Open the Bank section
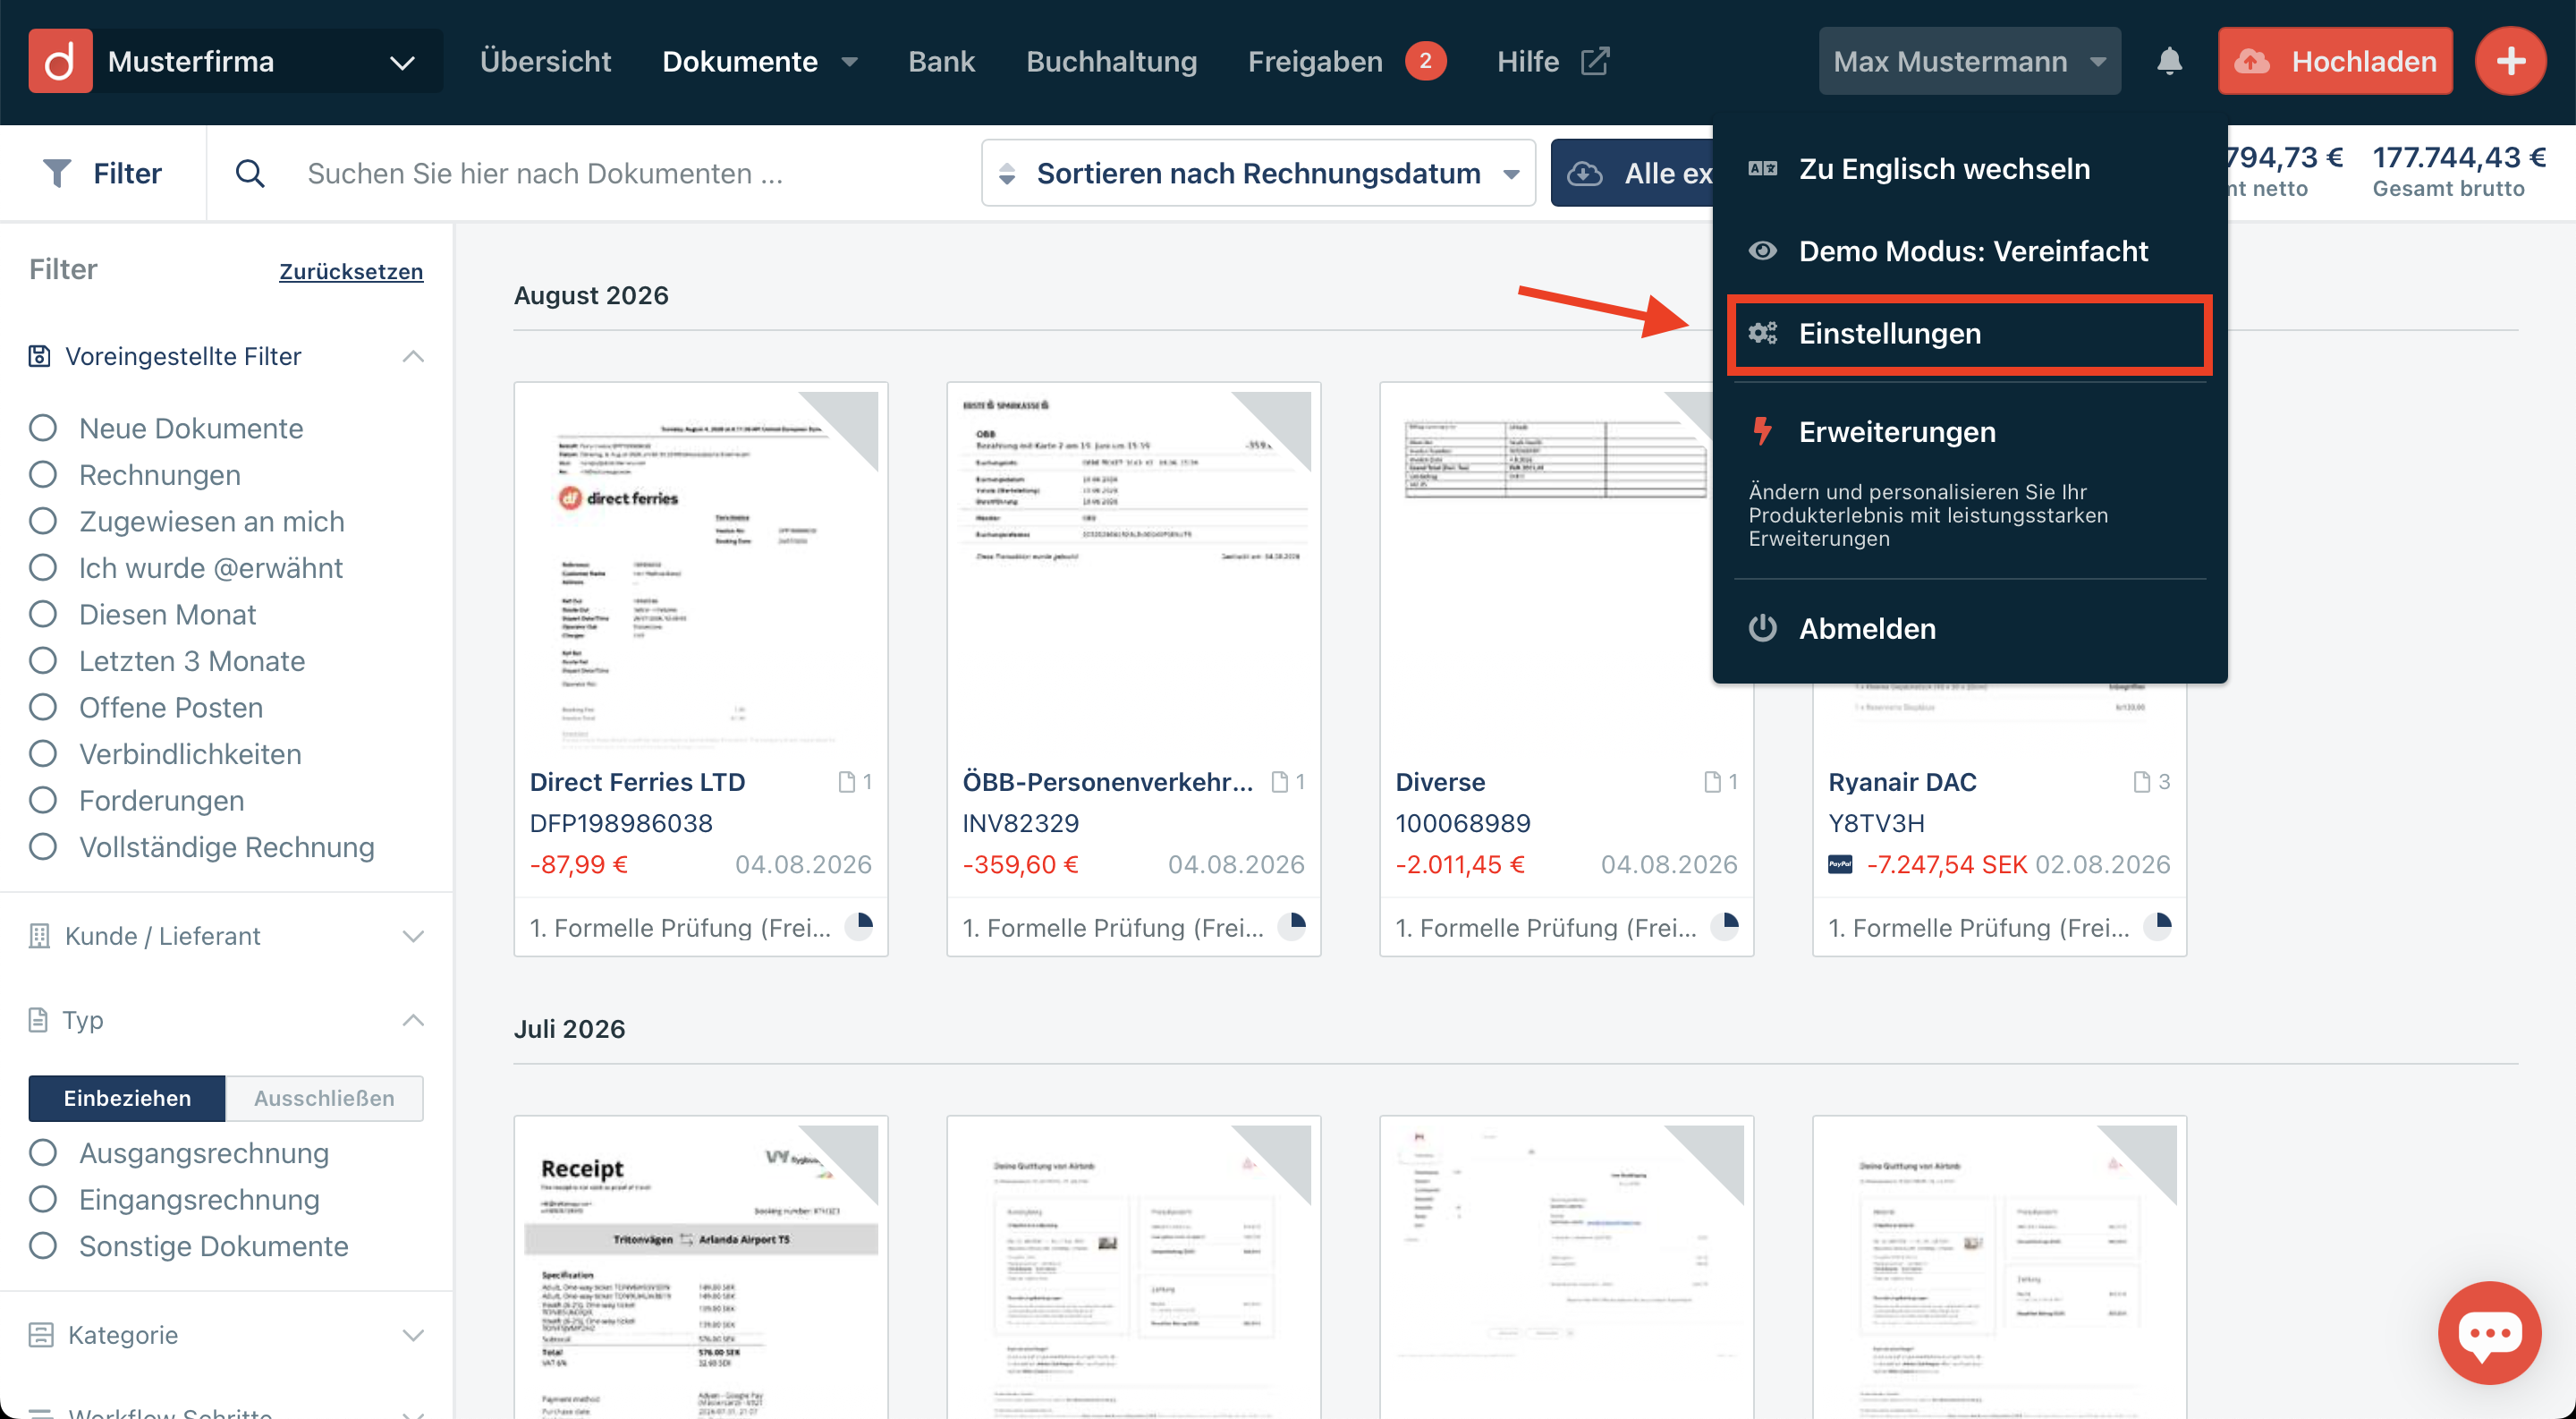The width and height of the screenshot is (2576, 1419). click(x=941, y=61)
